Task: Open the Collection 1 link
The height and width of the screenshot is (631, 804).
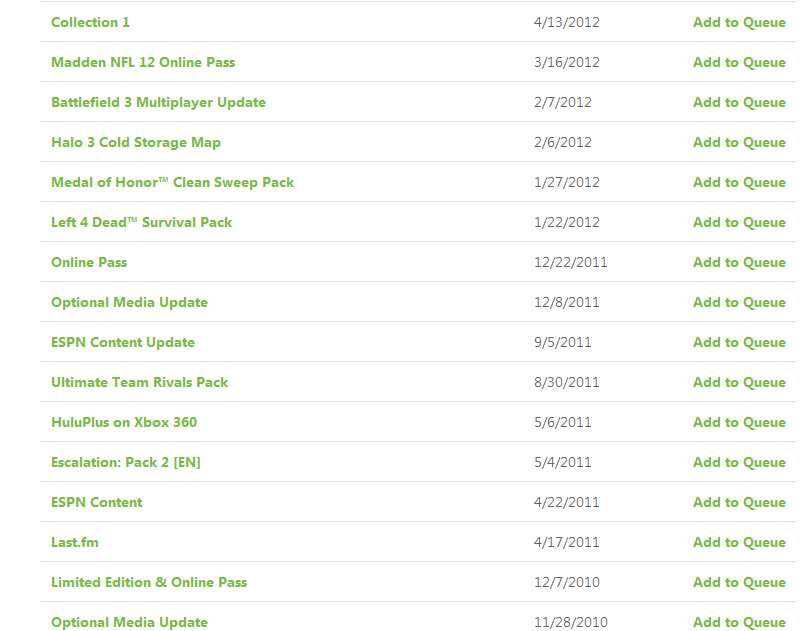Action: (90, 23)
